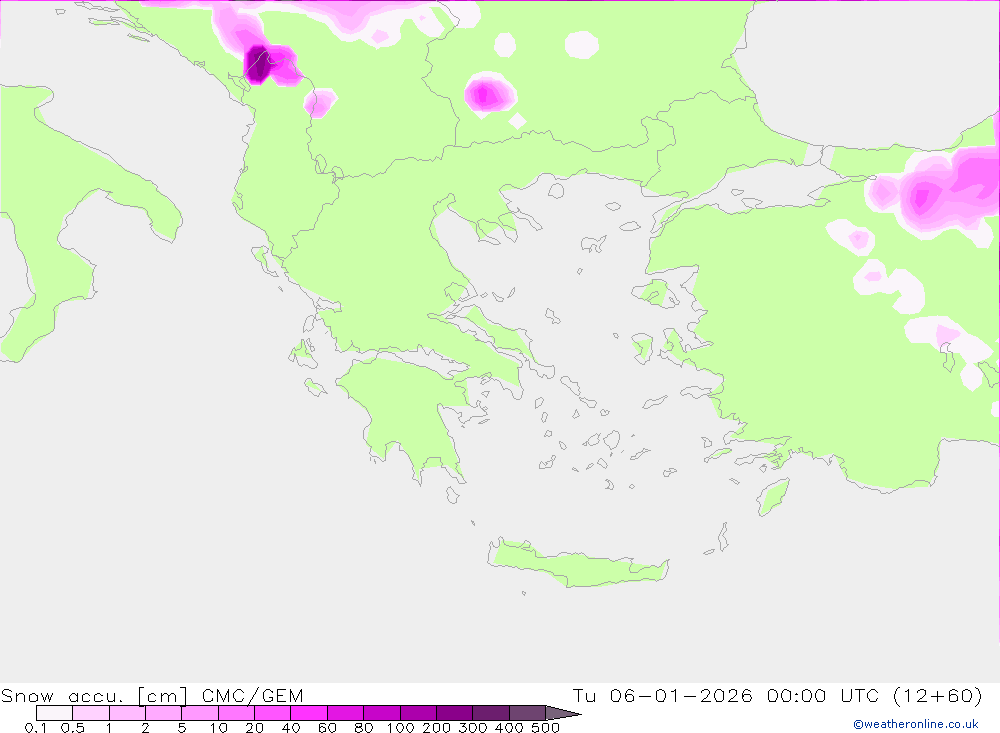The width and height of the screenshot is (1000, 733).
Task: Click the '00:00 UTC' time text
Action: tap(823, 695)
